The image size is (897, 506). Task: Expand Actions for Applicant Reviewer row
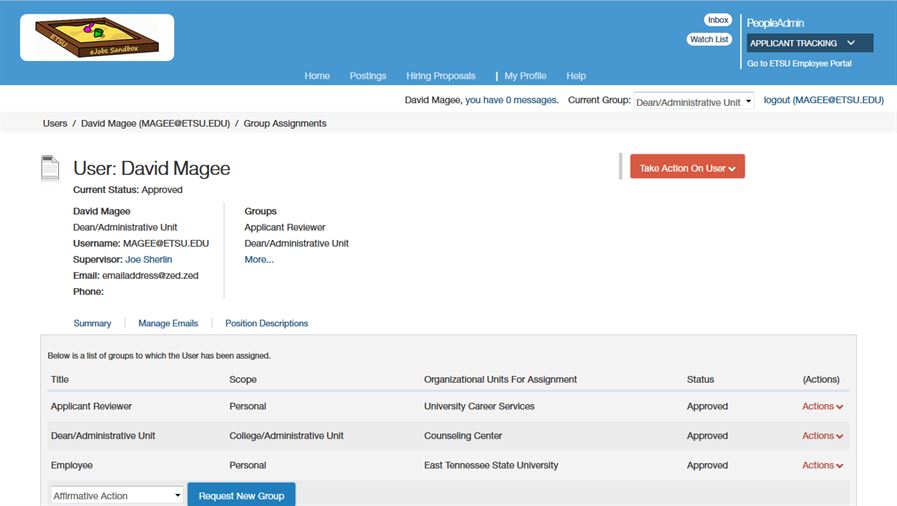coord(822,407)
